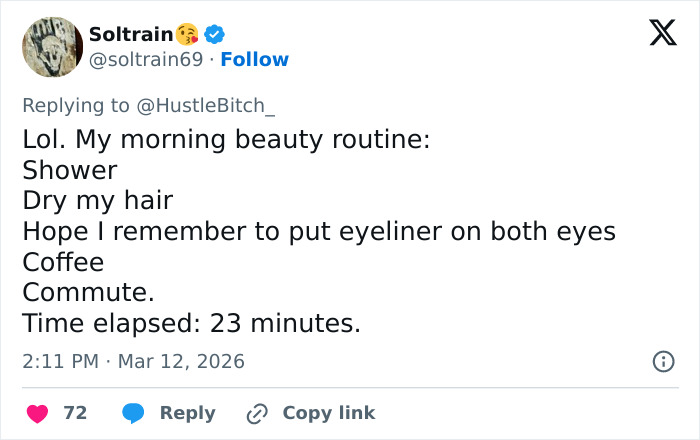Follow the Soltrain account

[254, 60]
